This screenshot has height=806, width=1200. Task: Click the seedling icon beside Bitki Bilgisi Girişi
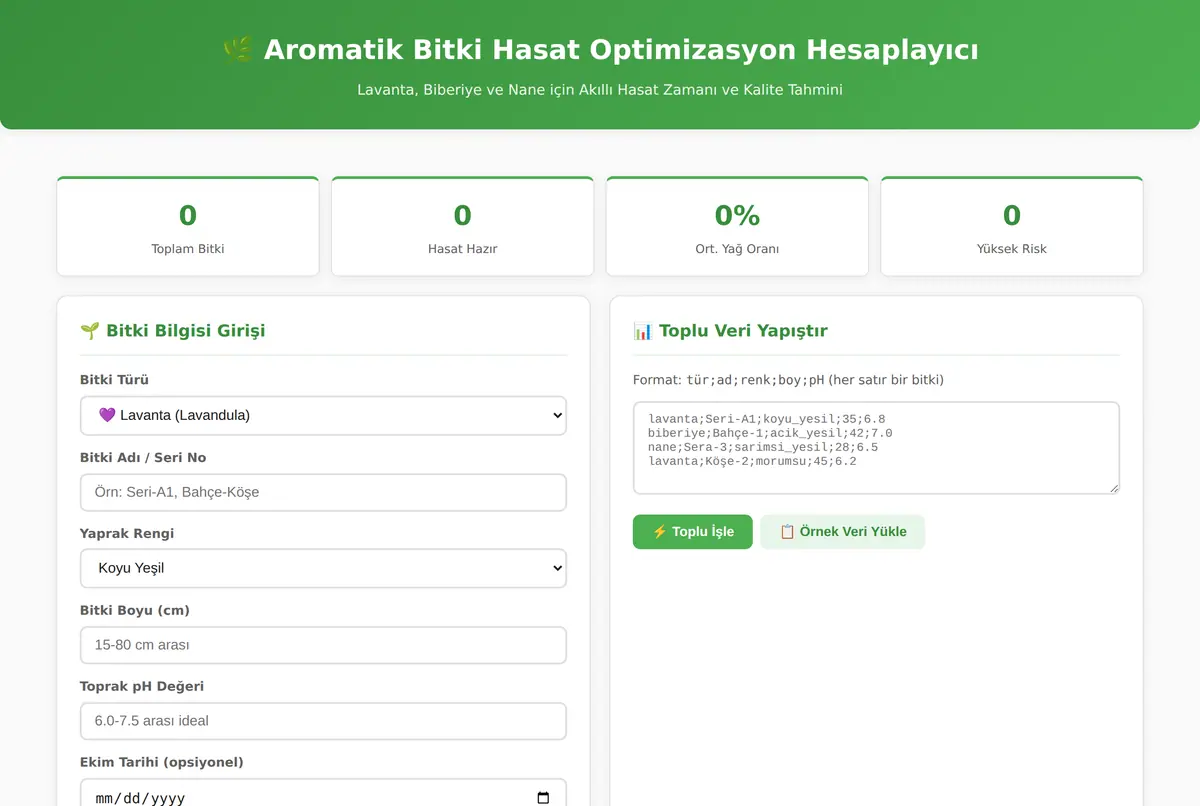click(89, 331)
